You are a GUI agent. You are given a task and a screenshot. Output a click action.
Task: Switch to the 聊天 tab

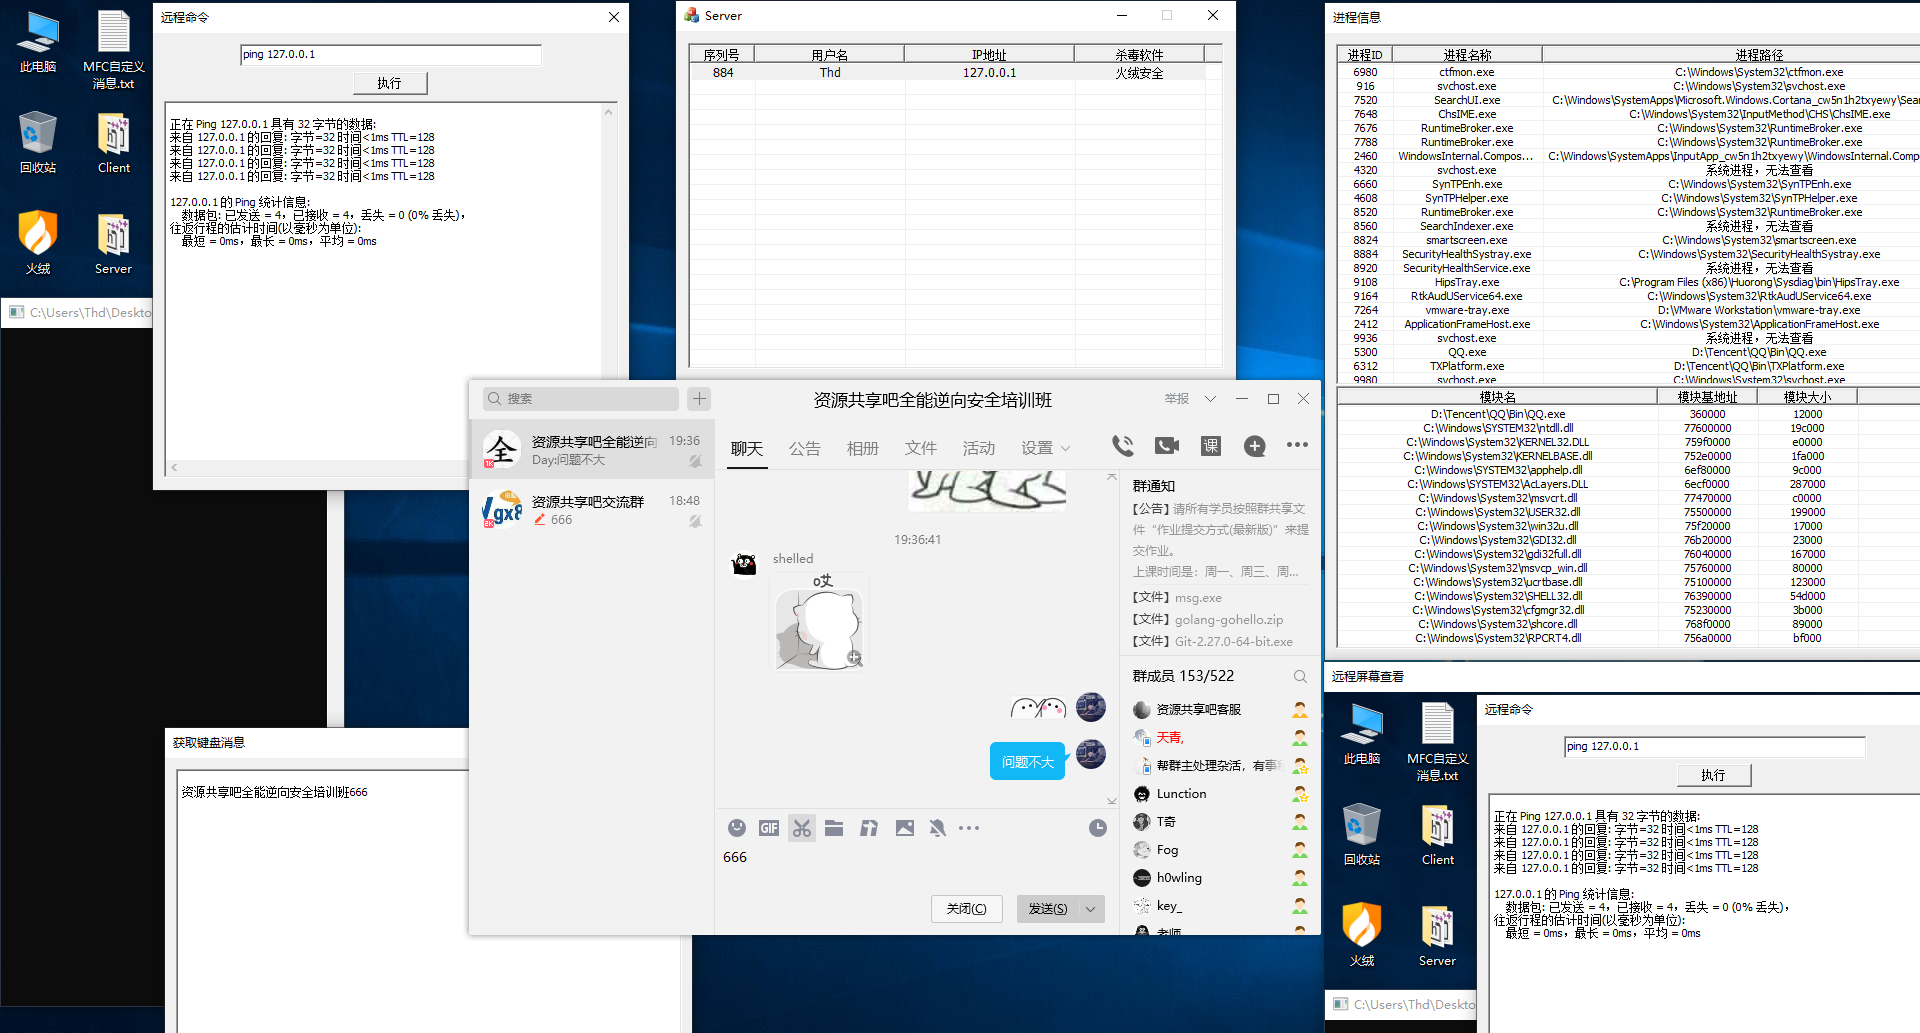(x=746, y=449)
